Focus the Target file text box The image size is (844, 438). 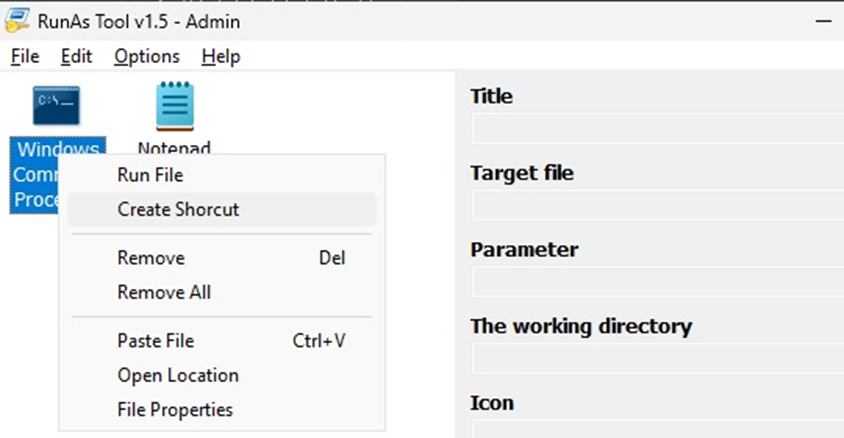[x=658, y=204]
